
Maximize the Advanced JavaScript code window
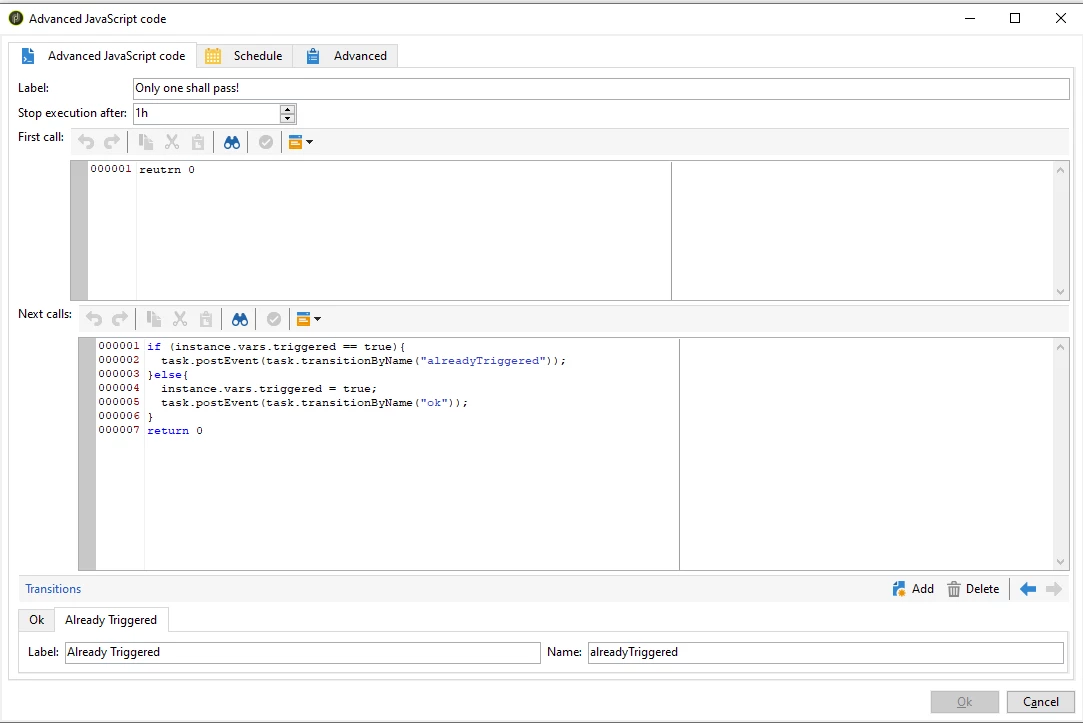1015,18
